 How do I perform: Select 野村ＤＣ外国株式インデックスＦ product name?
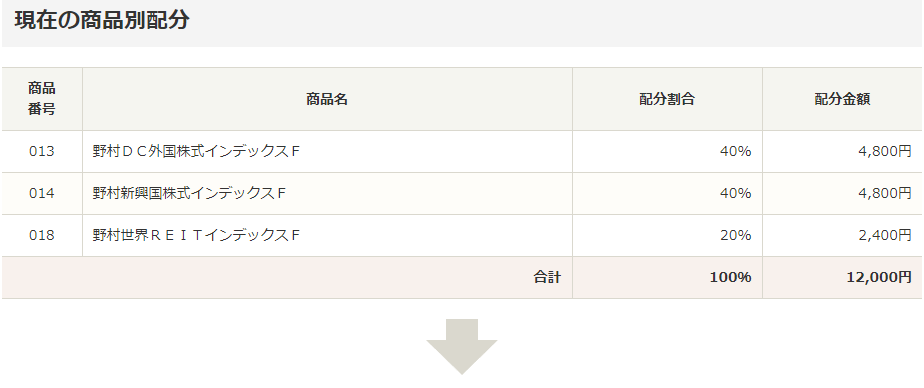(x=197, y=152)
